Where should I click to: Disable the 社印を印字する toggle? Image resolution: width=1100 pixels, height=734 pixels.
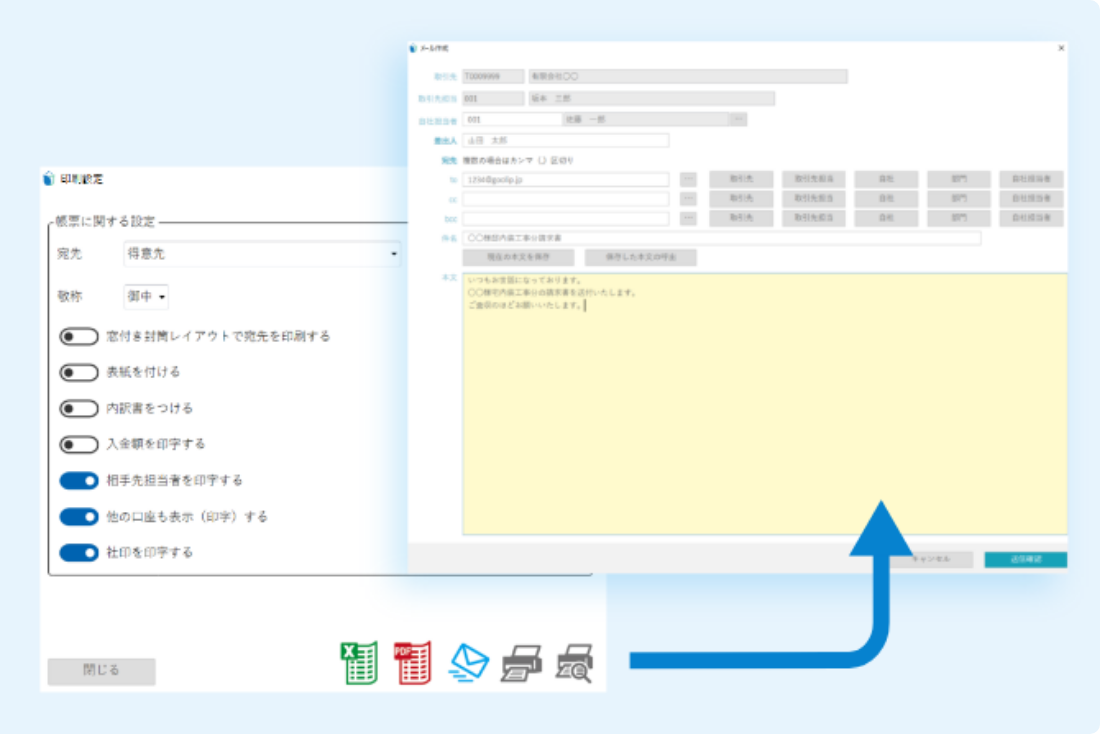(78, 553)
